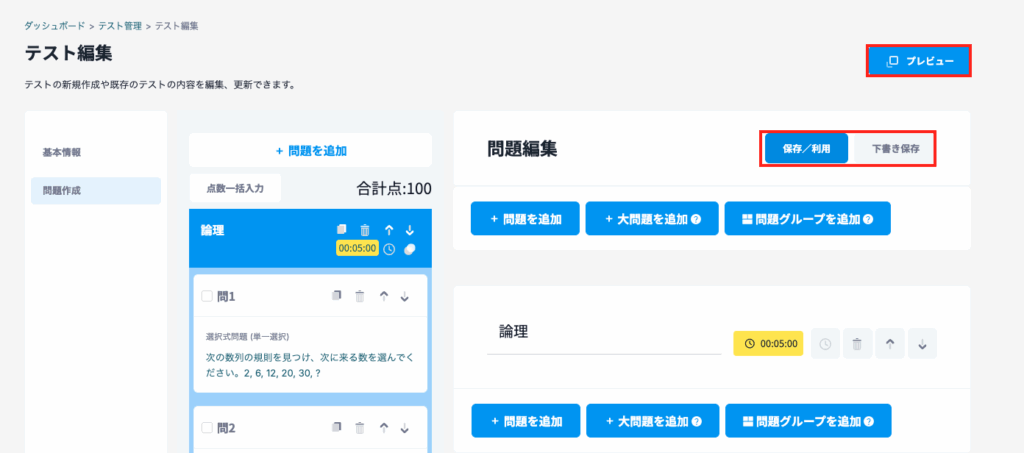Screen dimensions: 1024x453
Task: Click upper ＋大問題を追加 button
Action: (652, 219)
